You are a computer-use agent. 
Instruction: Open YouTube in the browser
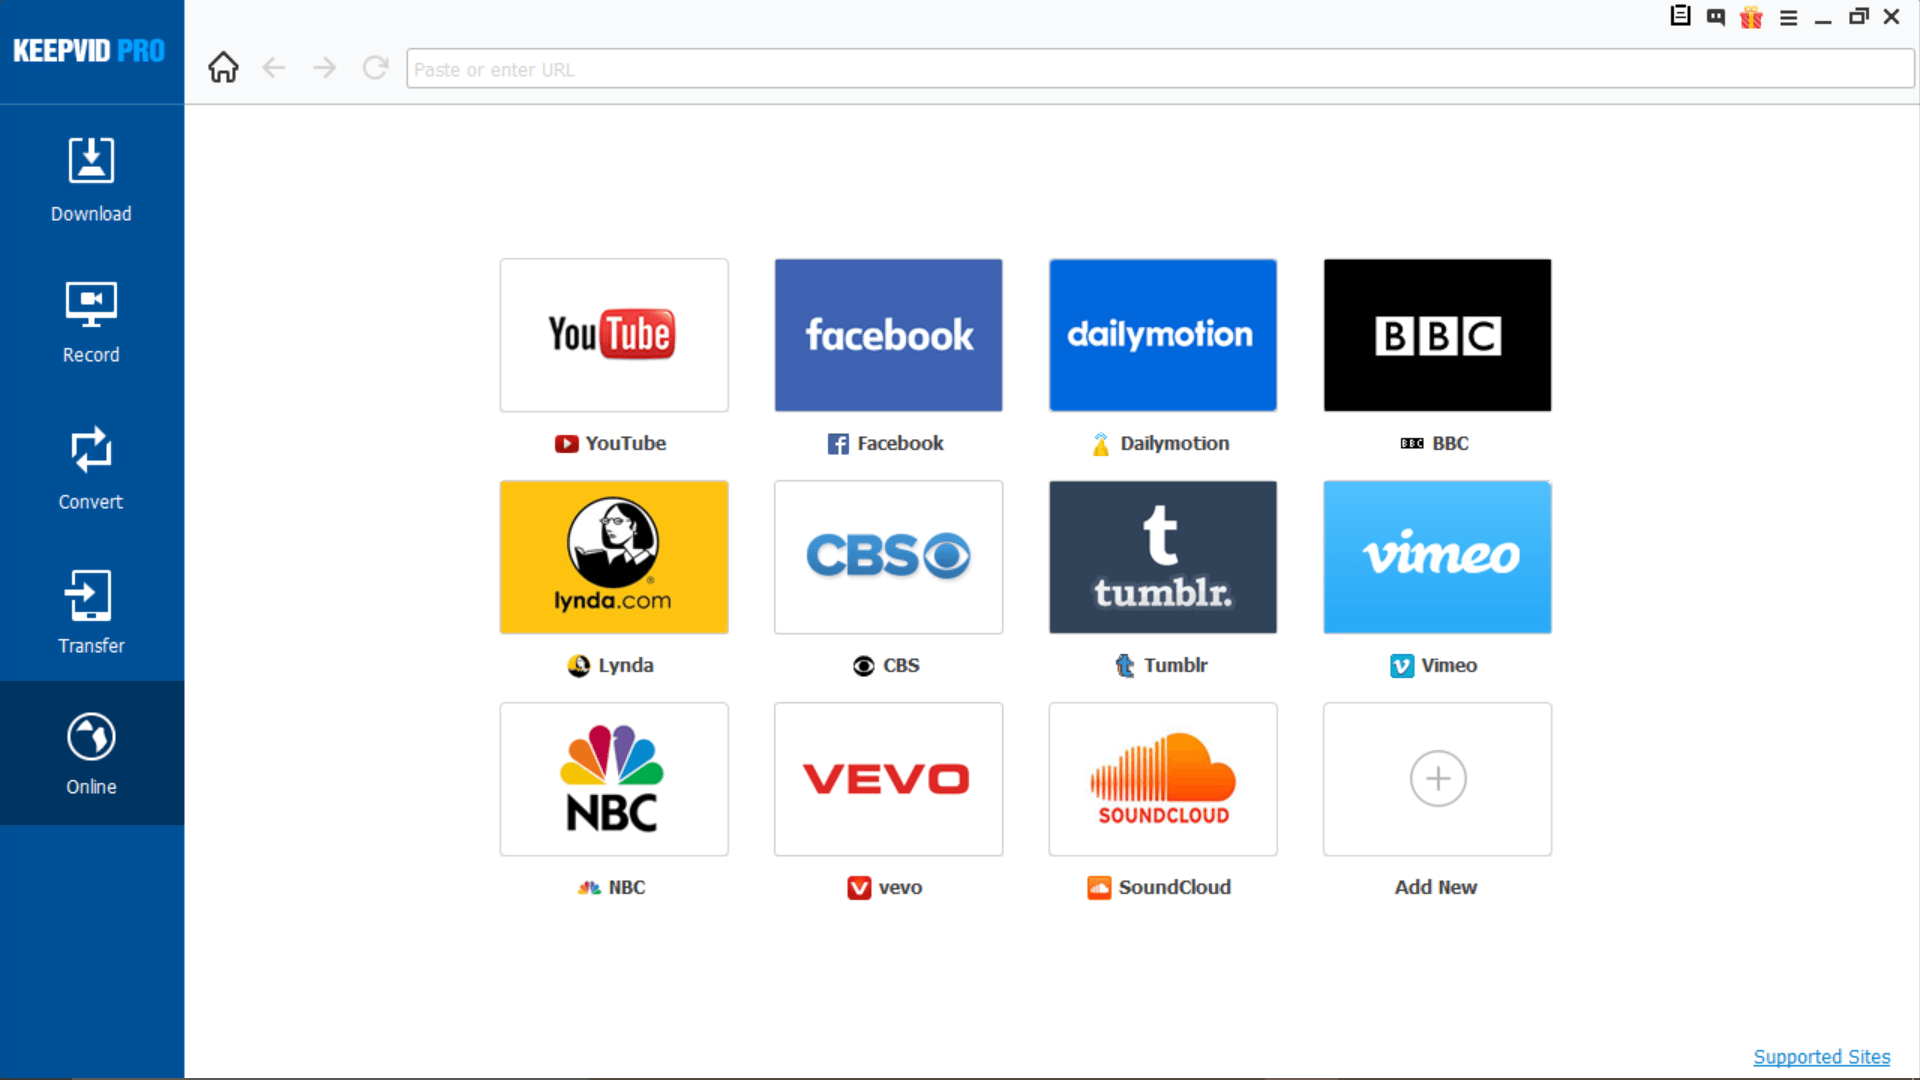613,334
